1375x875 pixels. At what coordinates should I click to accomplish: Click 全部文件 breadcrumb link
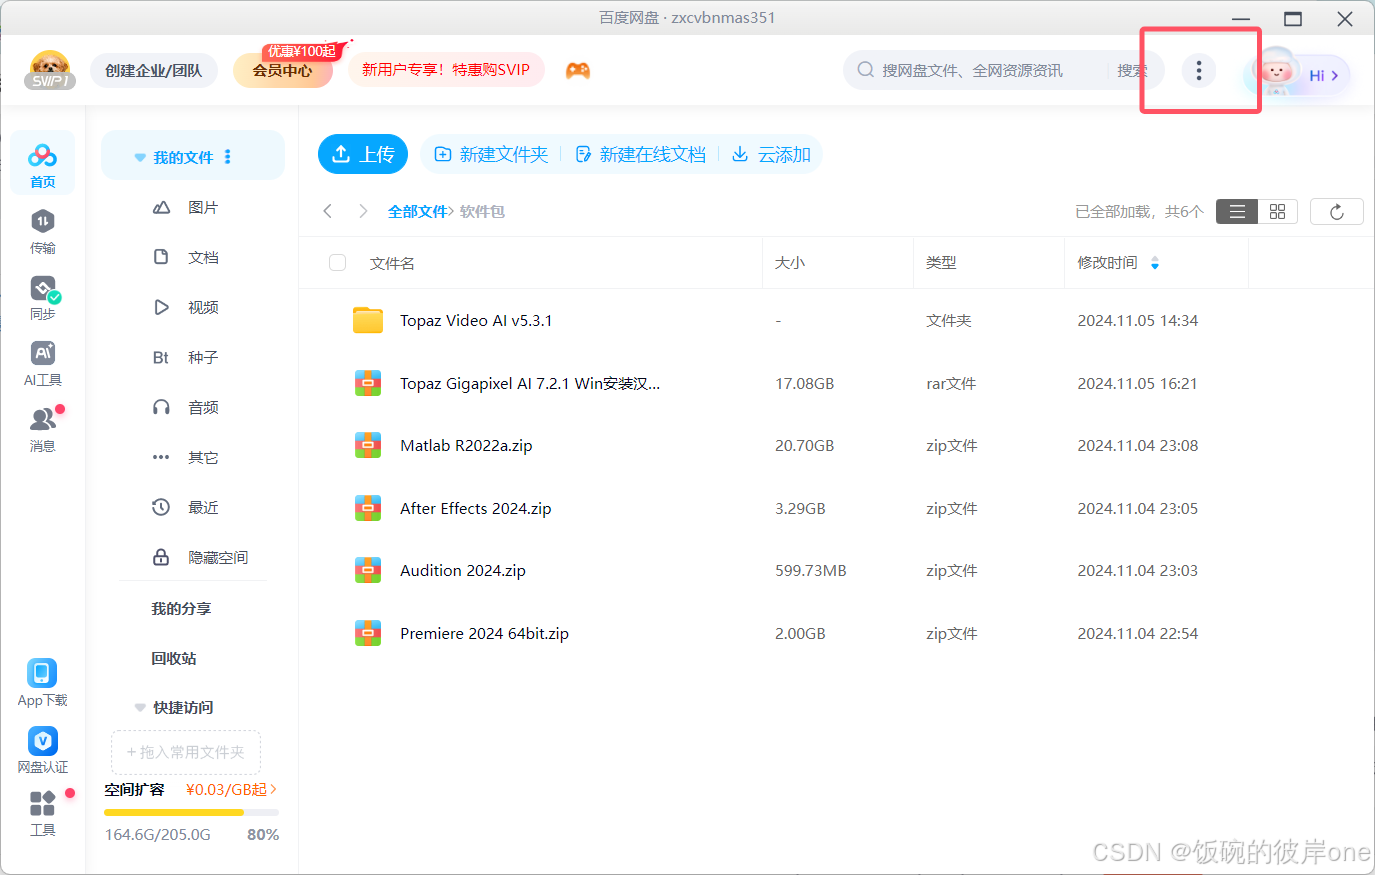(x=417, y=211)
